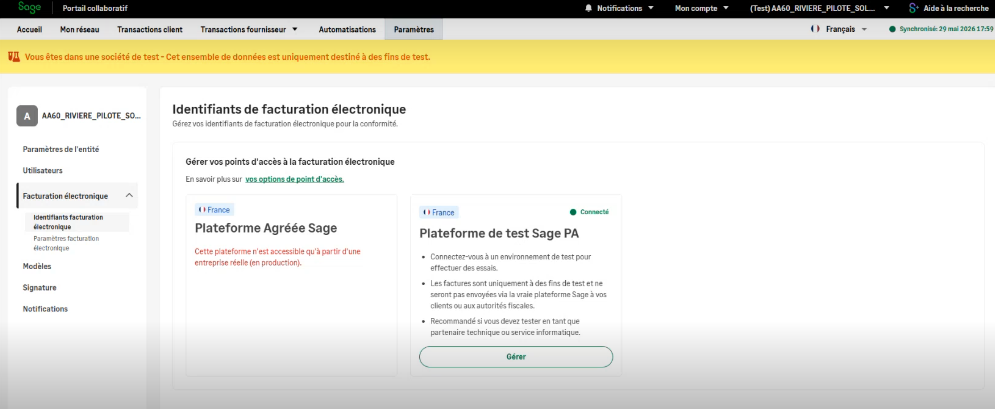Open the Aide à la recherche sparkle icon
The height and width of the screenshot is (409, 995).
tap(913, 8)
